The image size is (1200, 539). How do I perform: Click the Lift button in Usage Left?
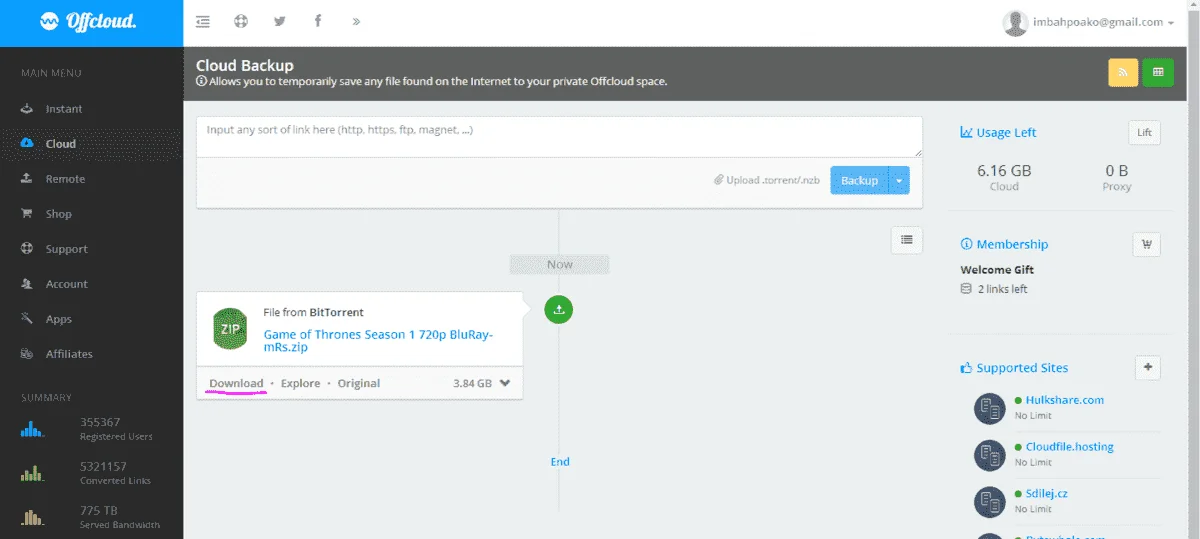coord(1145,132)
